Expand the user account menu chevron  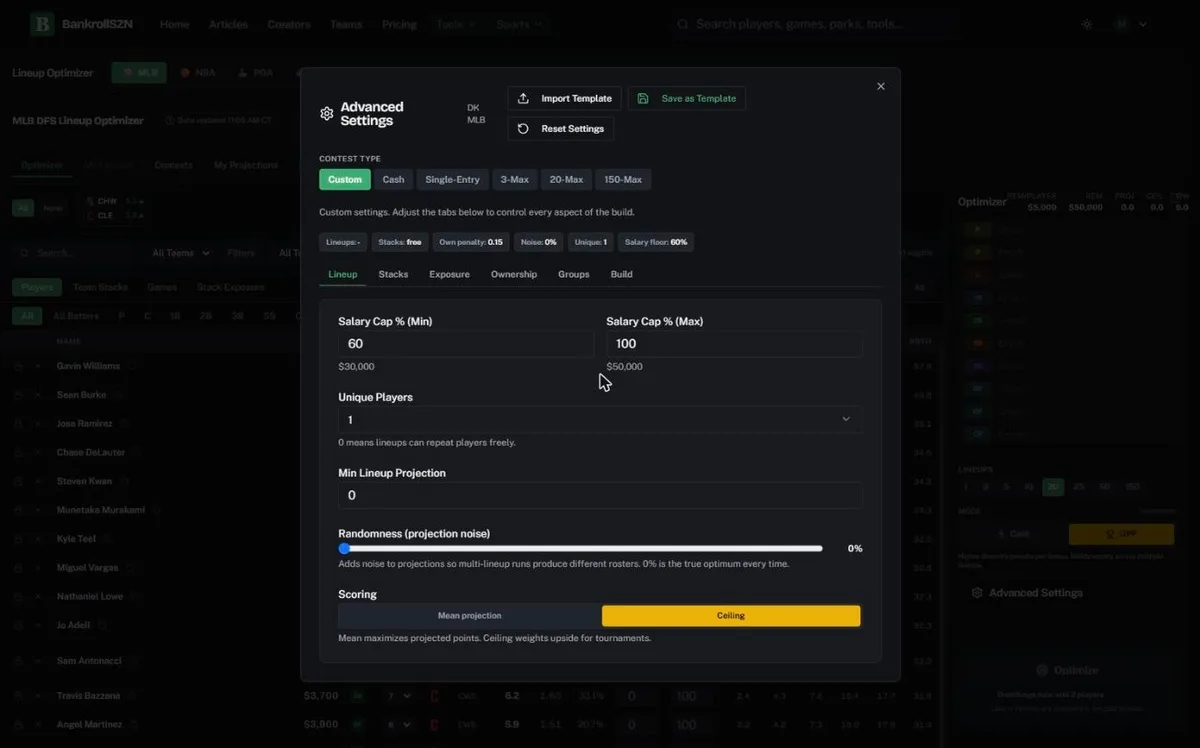pos(1143,24)
